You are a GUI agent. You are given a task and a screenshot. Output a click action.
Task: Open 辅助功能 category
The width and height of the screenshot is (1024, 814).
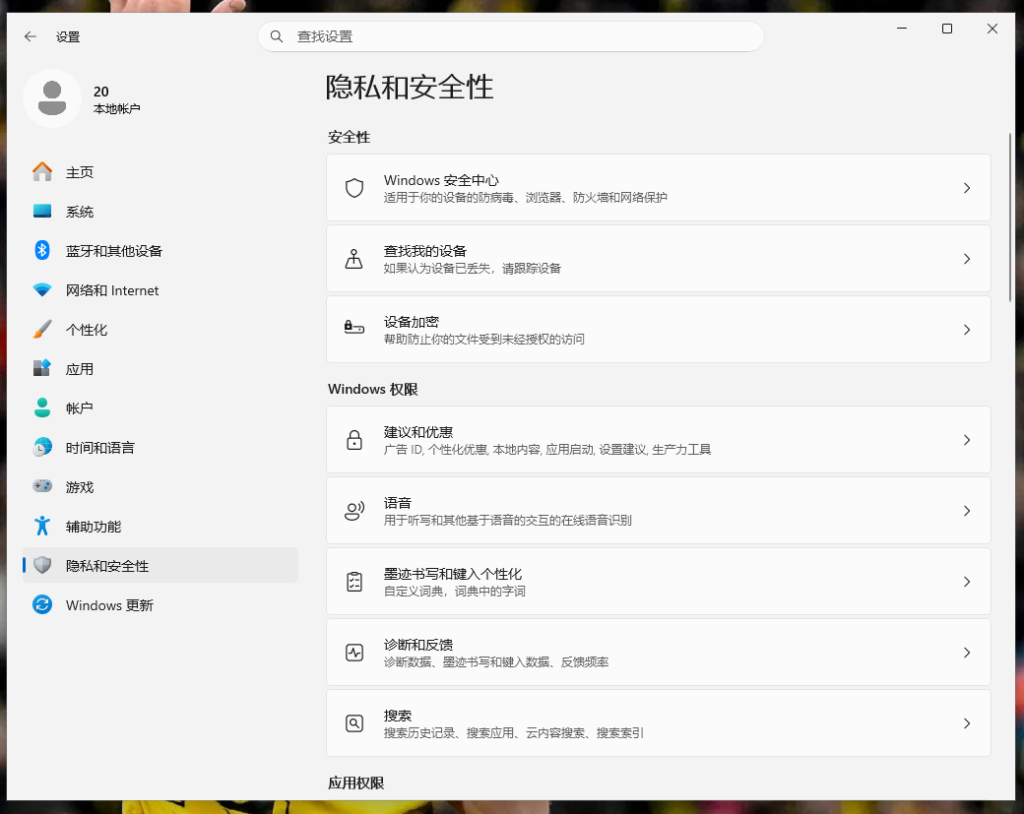click(x=160, y=526)
